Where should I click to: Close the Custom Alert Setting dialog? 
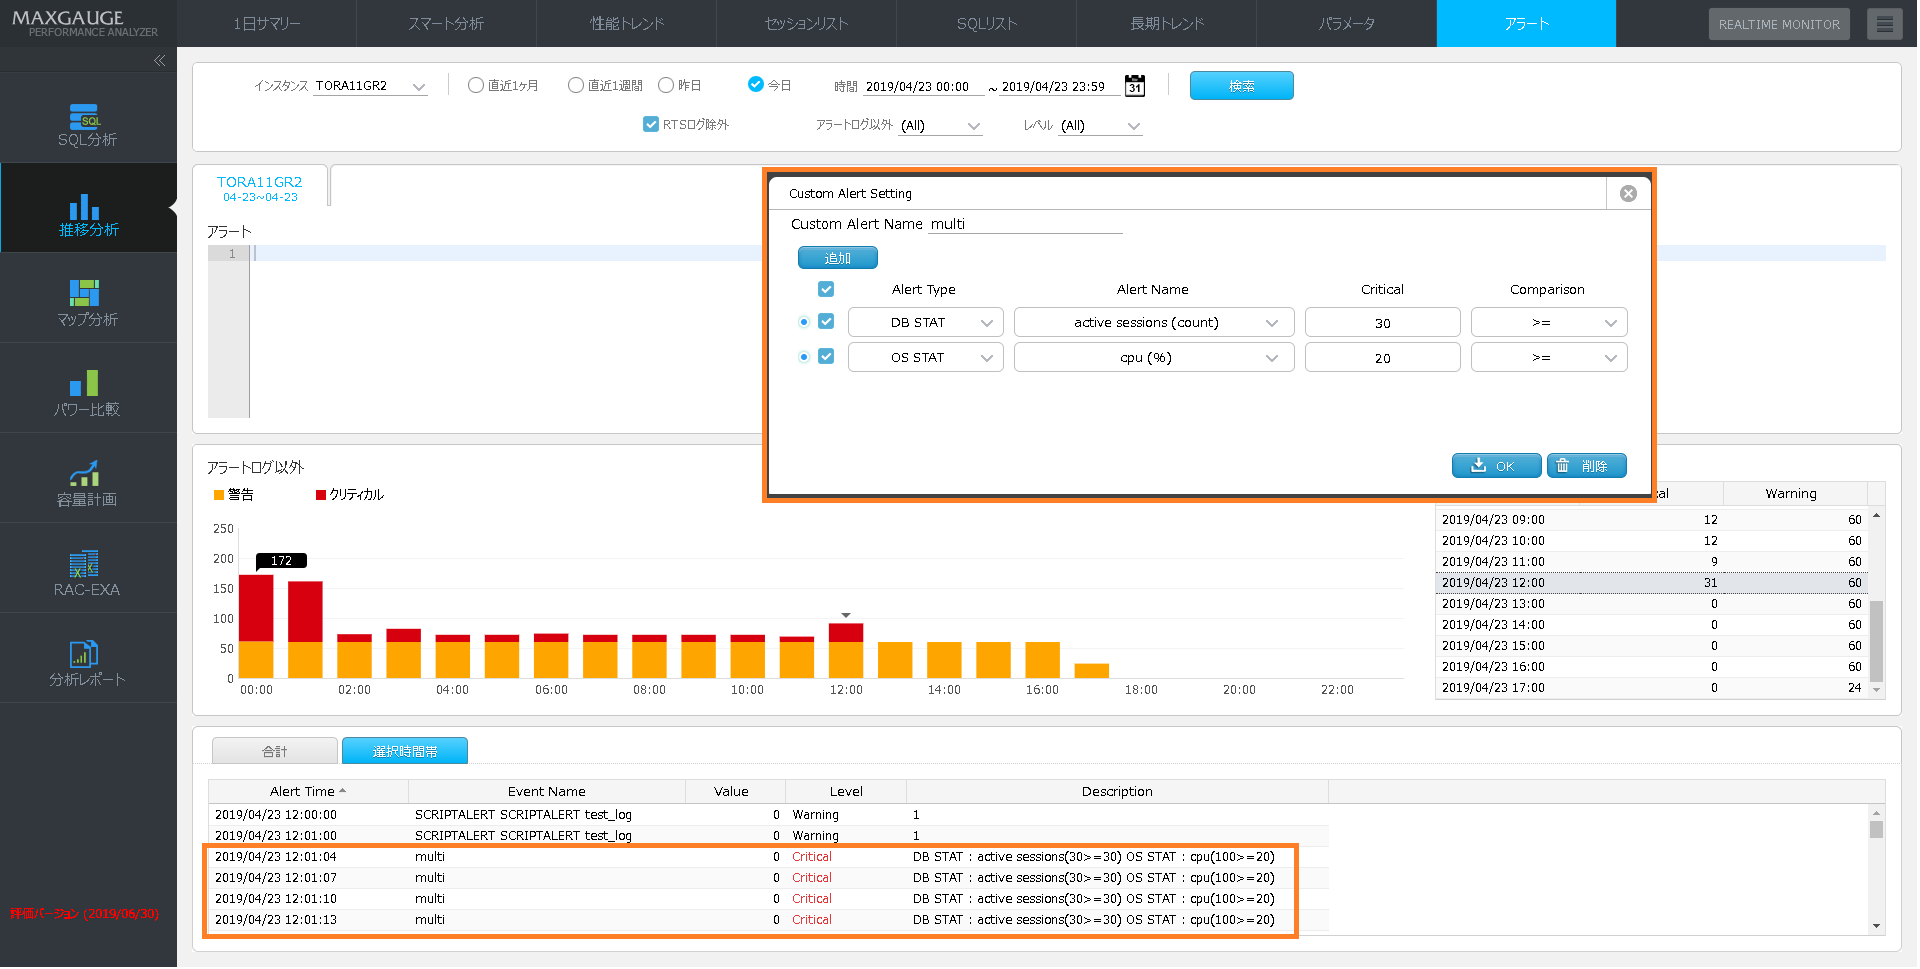click(x=1628, y=194)
